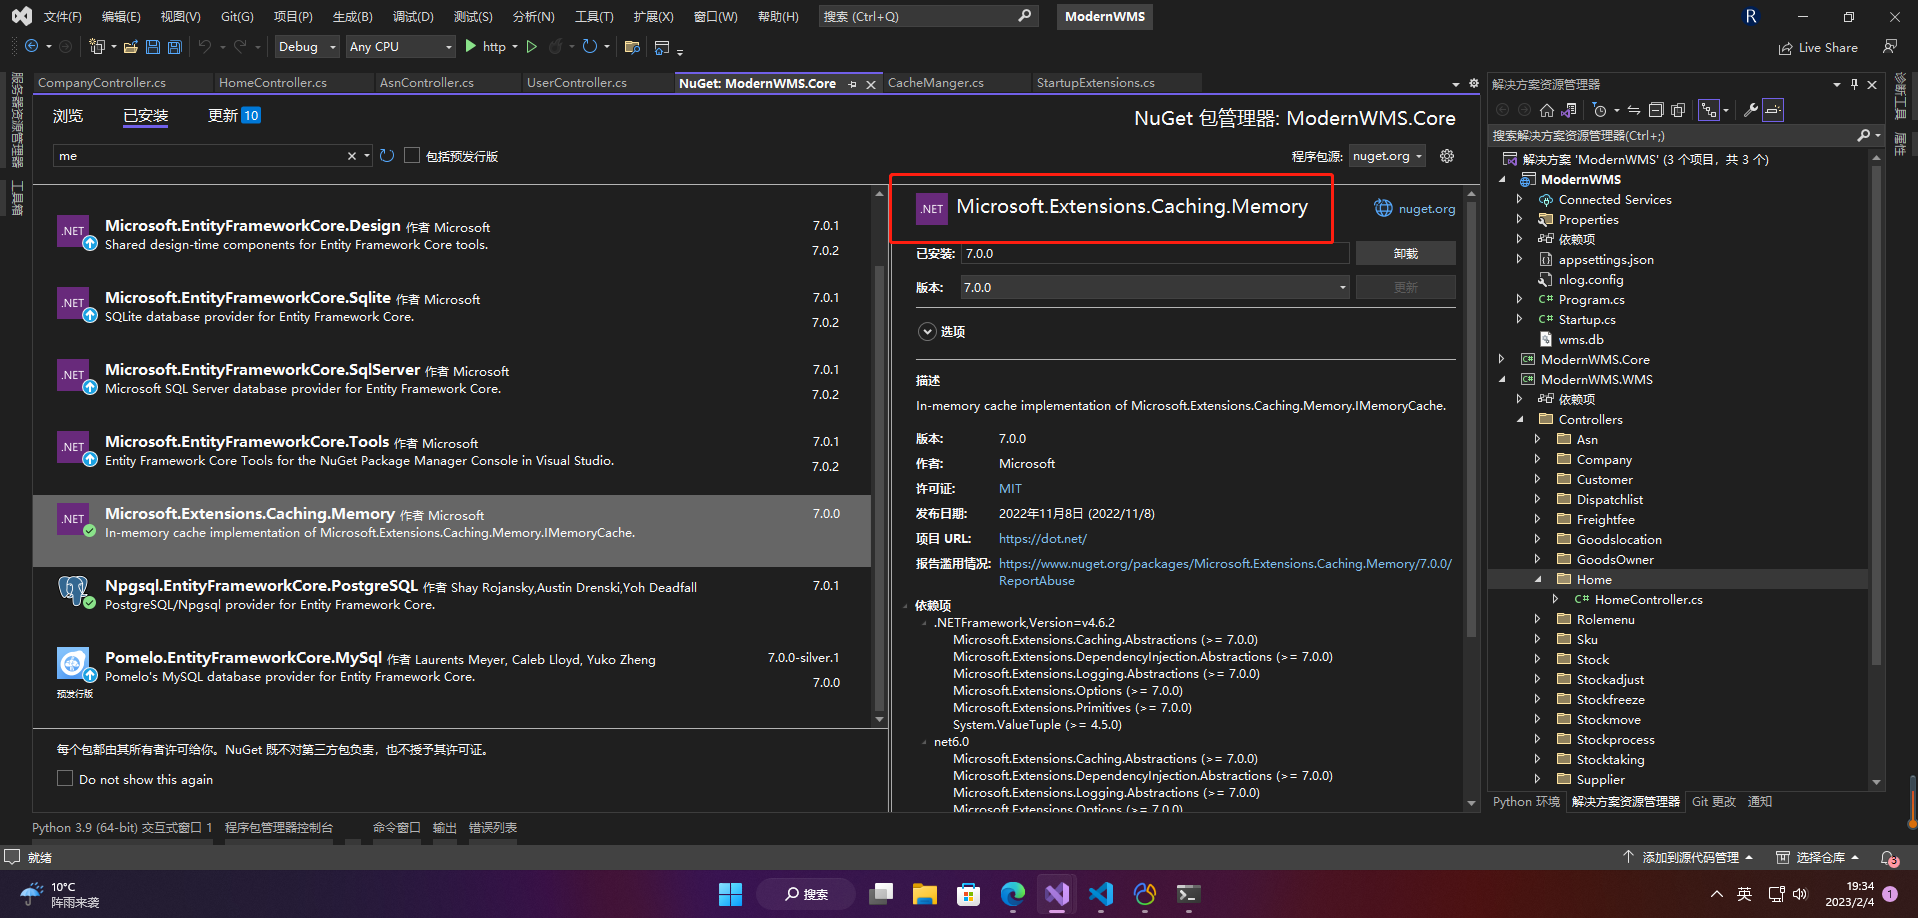The width and height of the screenshot is (1918, 918).
Task: Toggle the nested view tree icon
Action: click(1709, 110)
